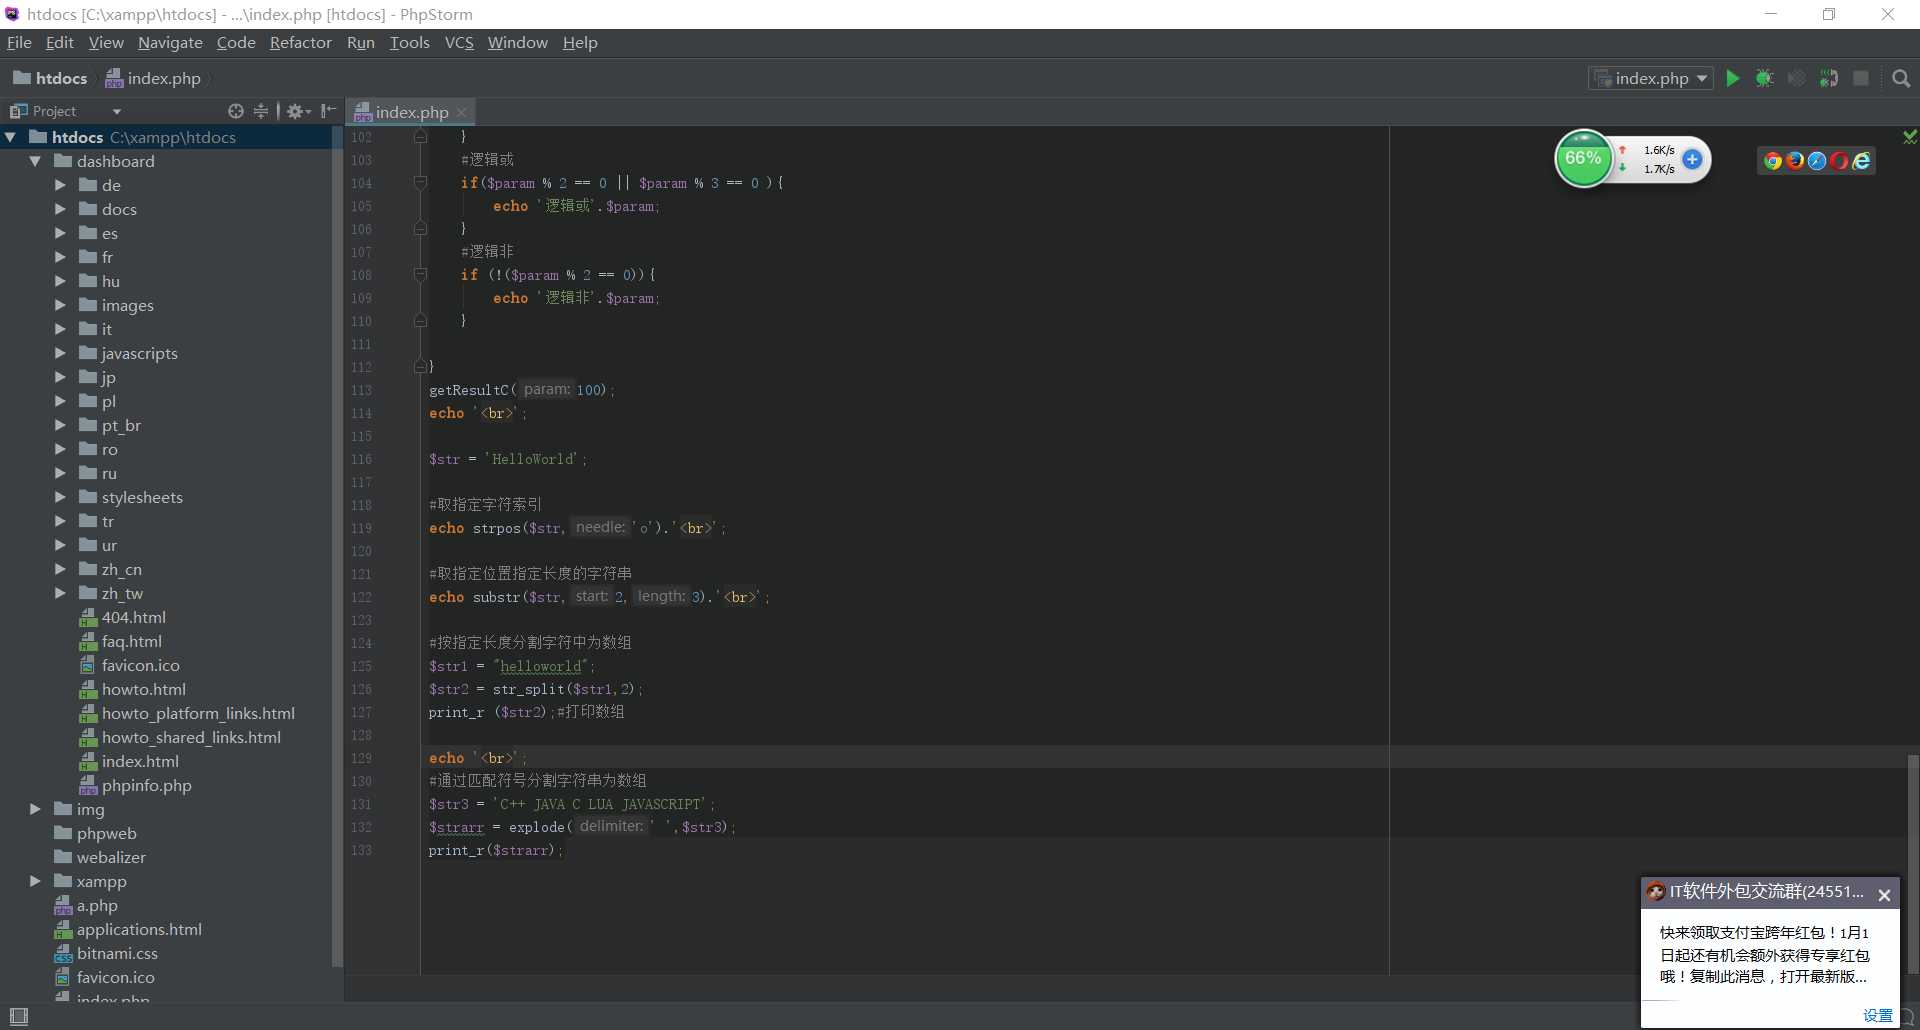The height and width of the screenshot is (1030, 1920).
Task: Open the Navigate menu
Action: (x=170, y=42)
